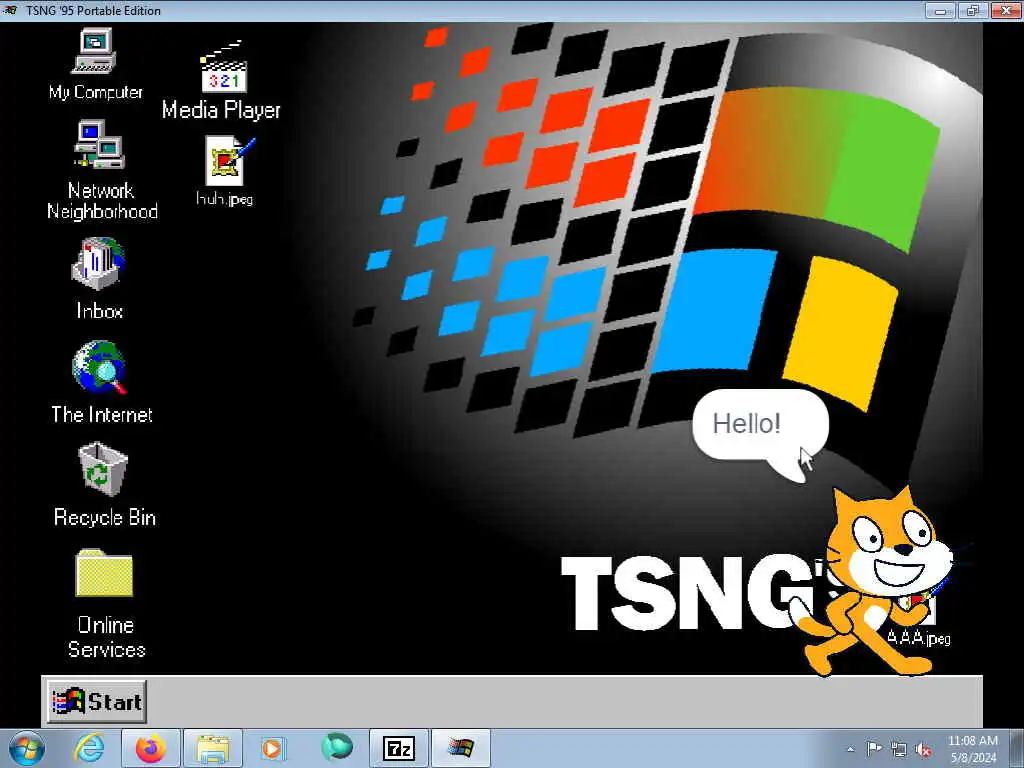Click the muted volume tray icon
Viewport: 1024px width, 768px height.
point(923,749)
